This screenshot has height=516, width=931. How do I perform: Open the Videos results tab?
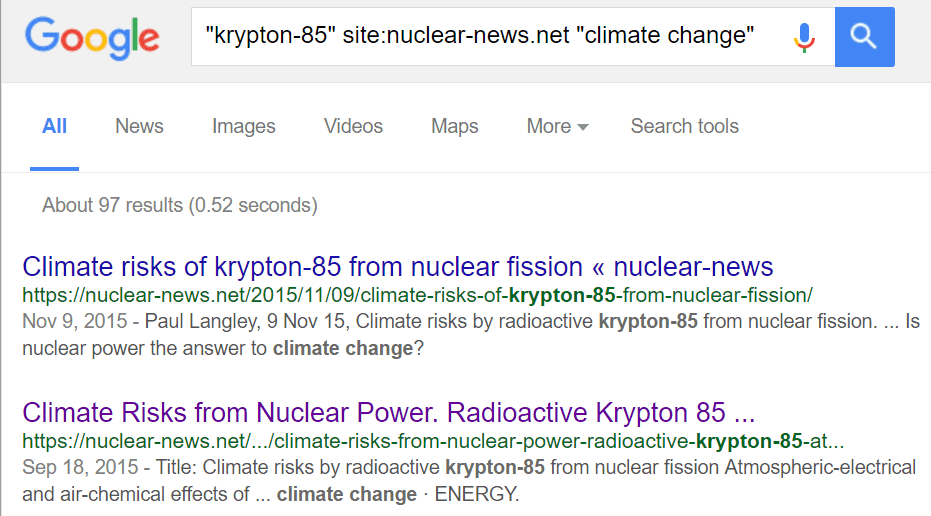pos(353,126)
